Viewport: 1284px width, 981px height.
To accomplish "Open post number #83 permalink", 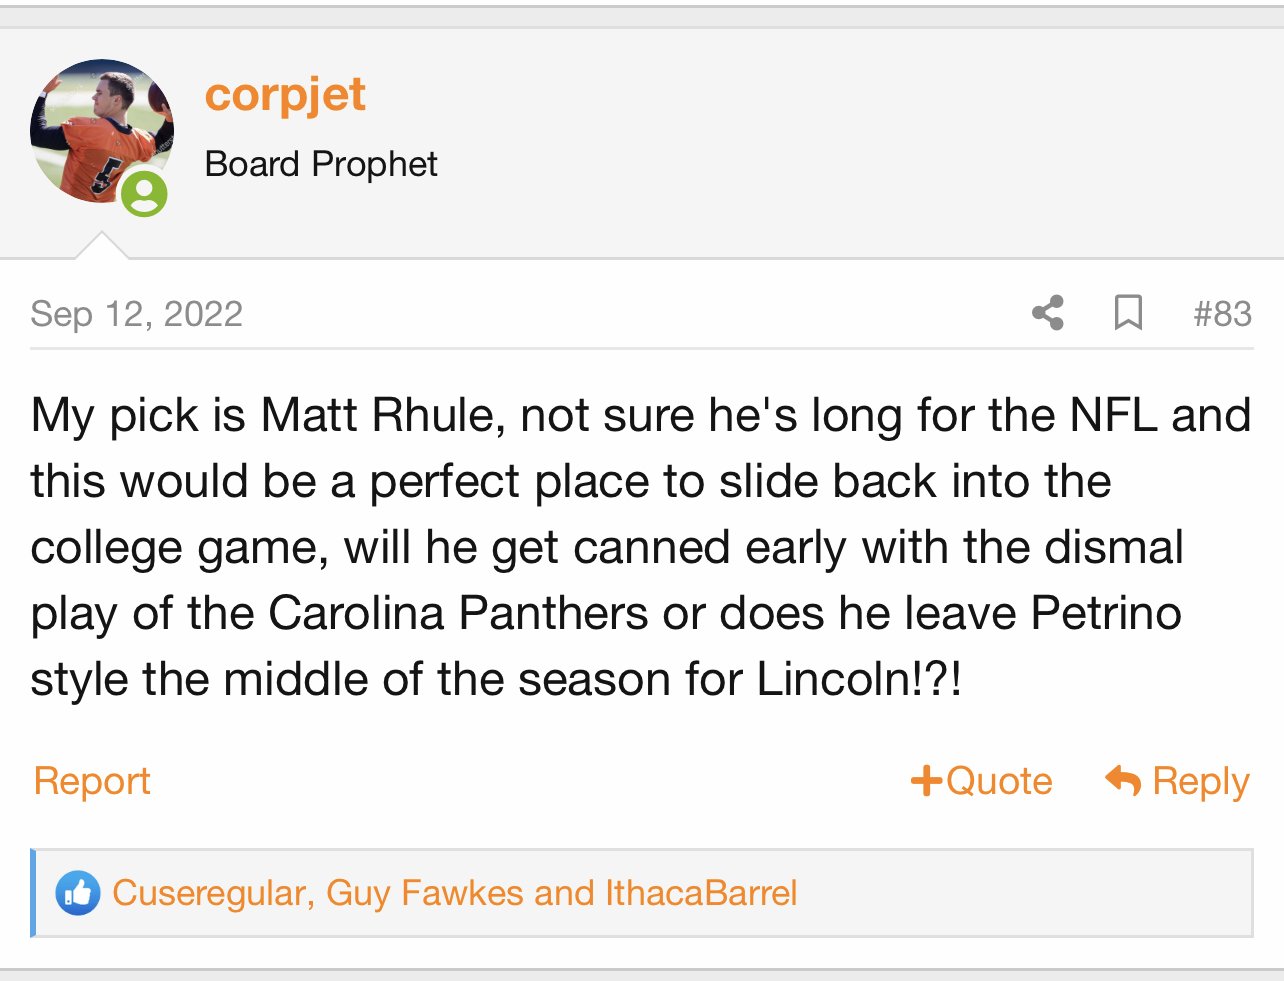I will [x=1222, y=314].
